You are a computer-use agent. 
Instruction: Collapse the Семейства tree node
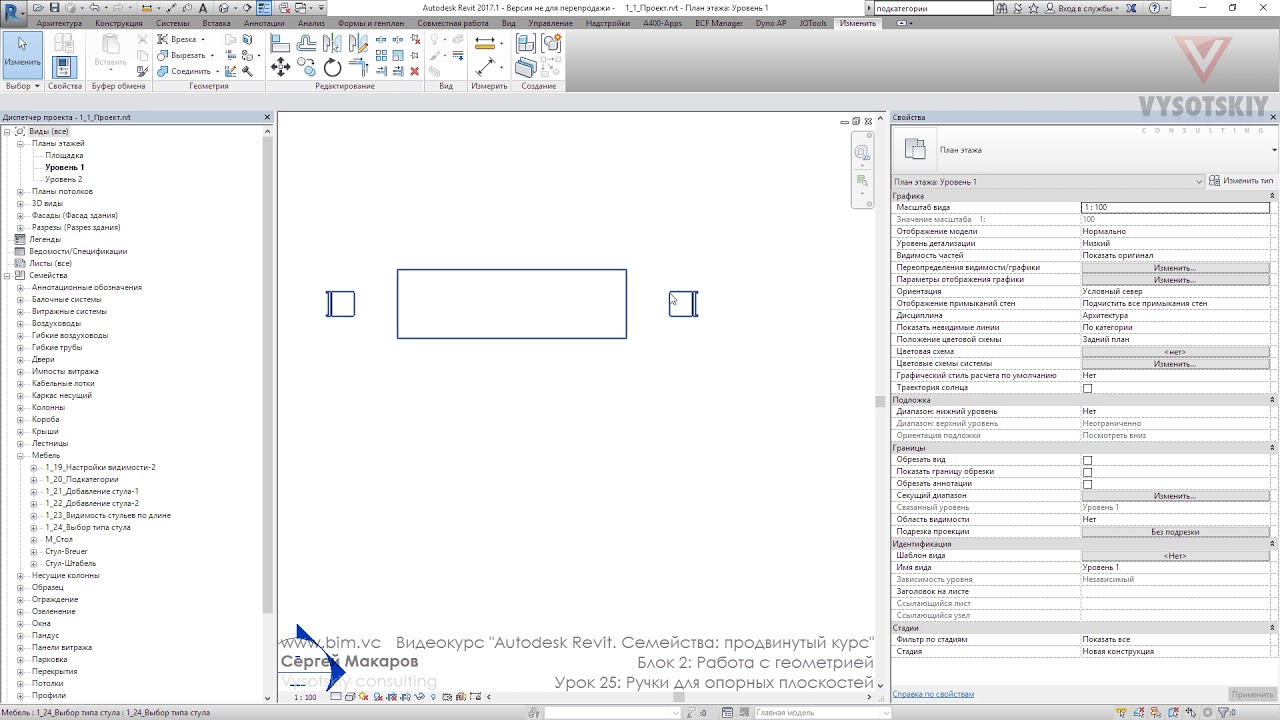[7, 276]
